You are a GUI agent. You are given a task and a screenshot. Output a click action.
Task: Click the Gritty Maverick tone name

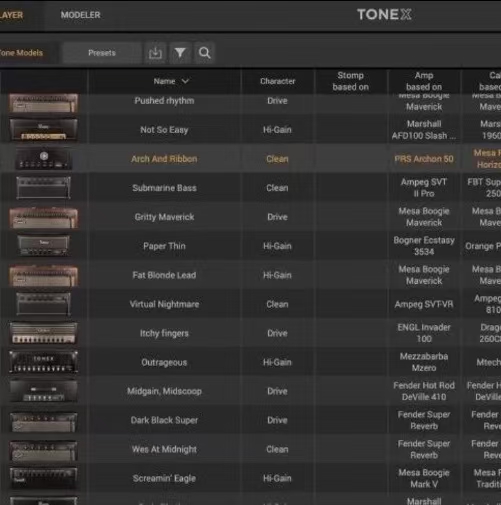pos(164,217)
